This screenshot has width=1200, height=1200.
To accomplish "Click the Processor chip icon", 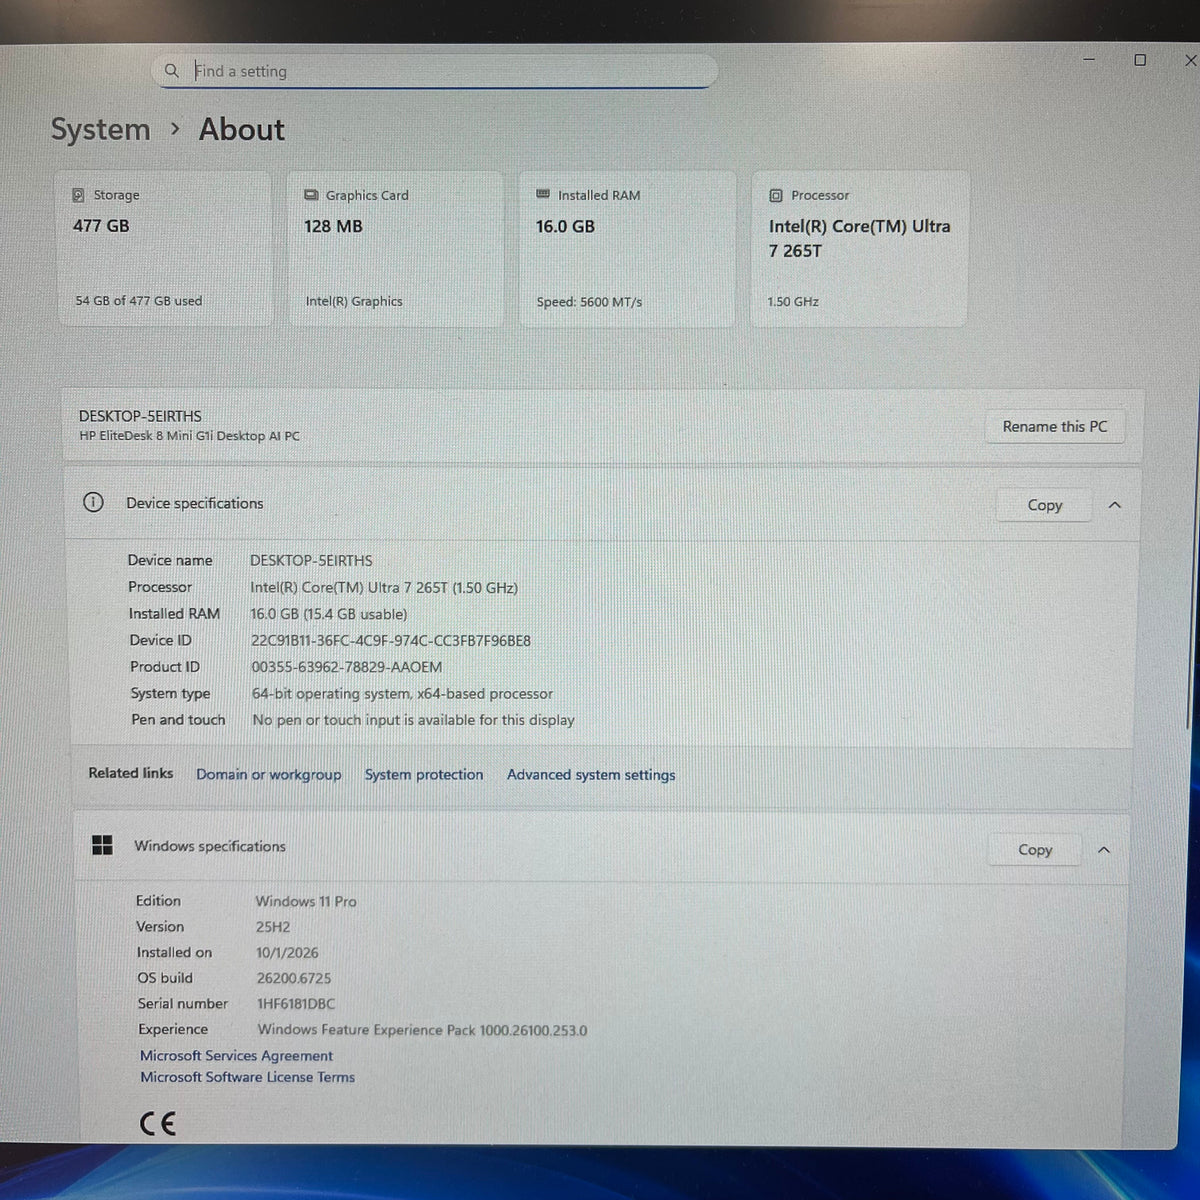I will coord(776,195).
